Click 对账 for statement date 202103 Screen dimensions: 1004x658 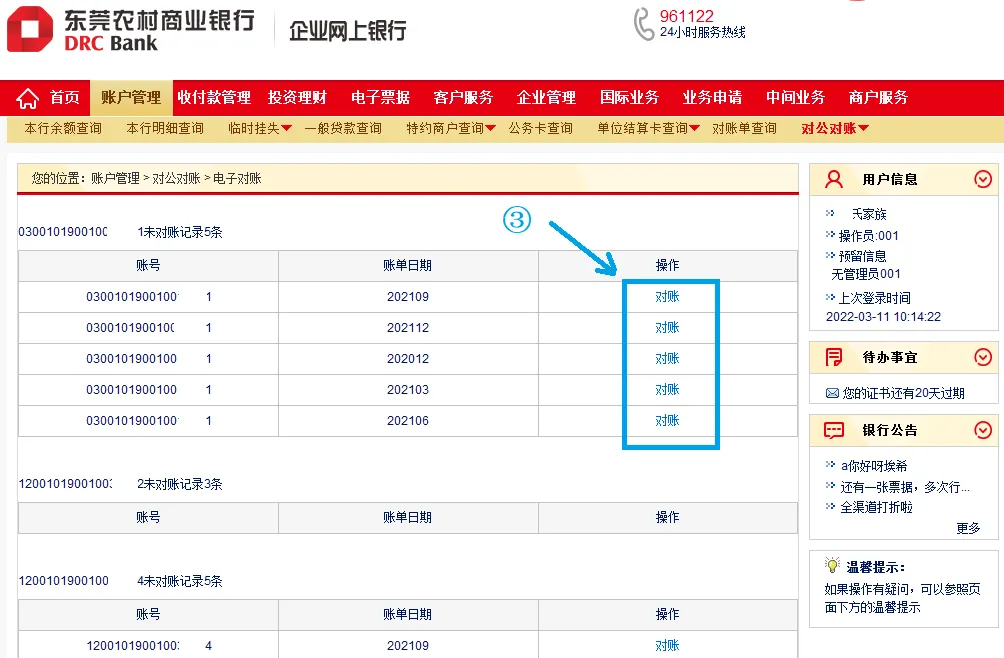click(x=667, y=390)
